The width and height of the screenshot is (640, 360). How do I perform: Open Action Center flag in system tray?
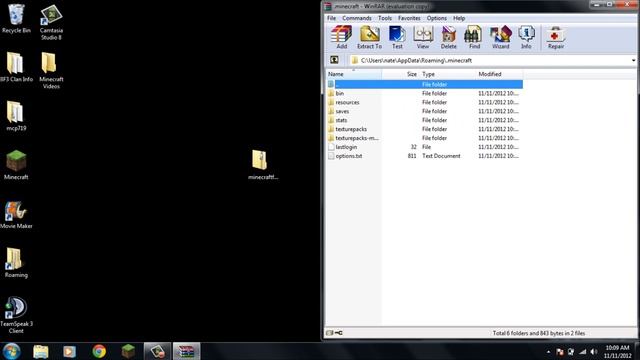pyautogui.click(x=560, y=352)
